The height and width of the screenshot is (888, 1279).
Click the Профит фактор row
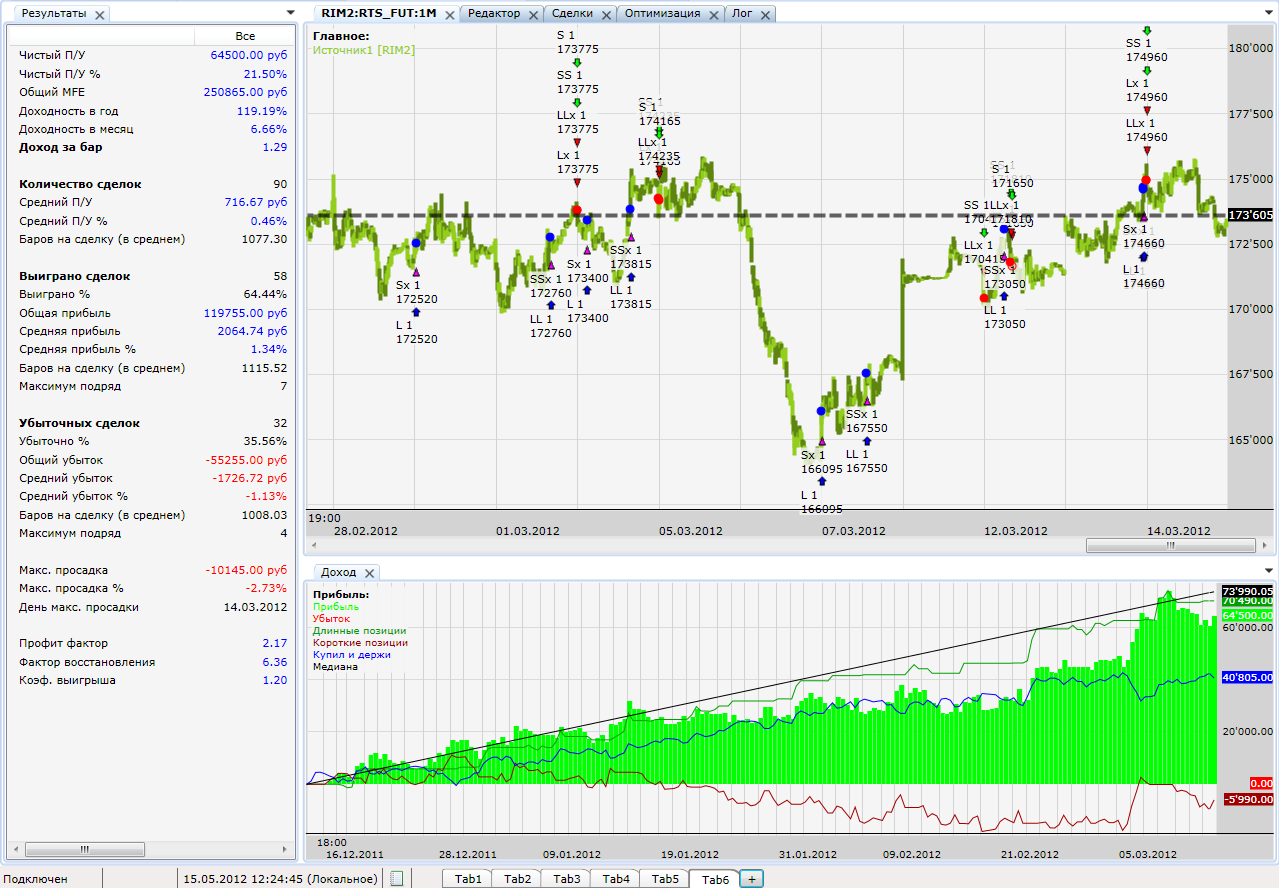[153, 643]
